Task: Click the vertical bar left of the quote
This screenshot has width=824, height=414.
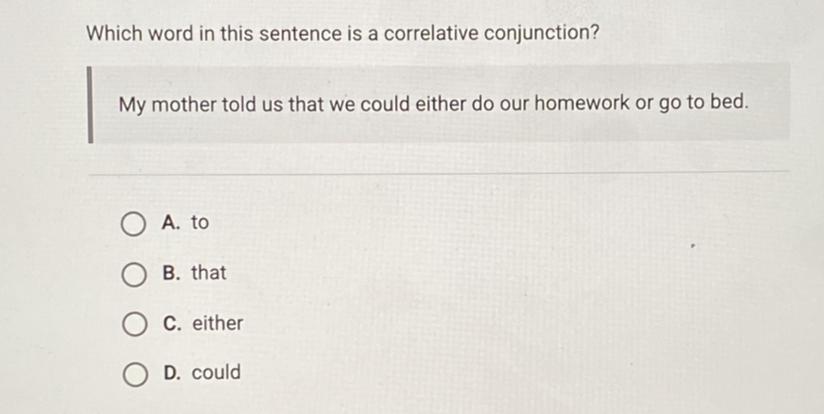Action: tap(90, 104)
